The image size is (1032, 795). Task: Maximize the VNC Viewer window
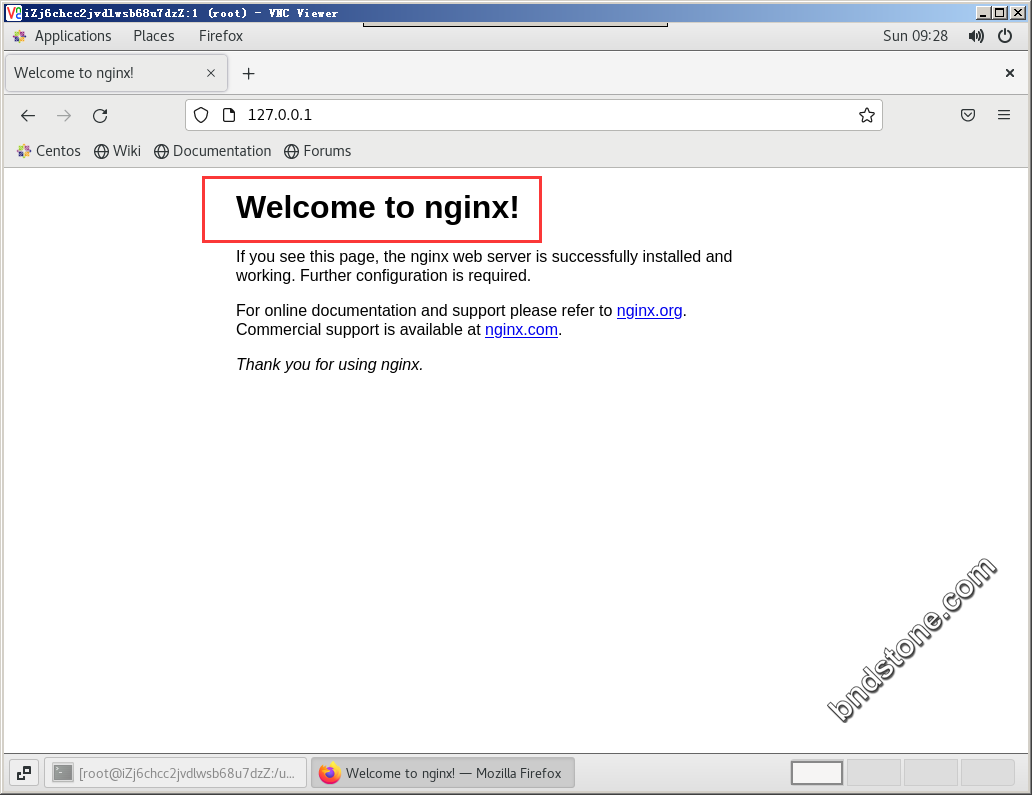click(x=1000, y=13)
